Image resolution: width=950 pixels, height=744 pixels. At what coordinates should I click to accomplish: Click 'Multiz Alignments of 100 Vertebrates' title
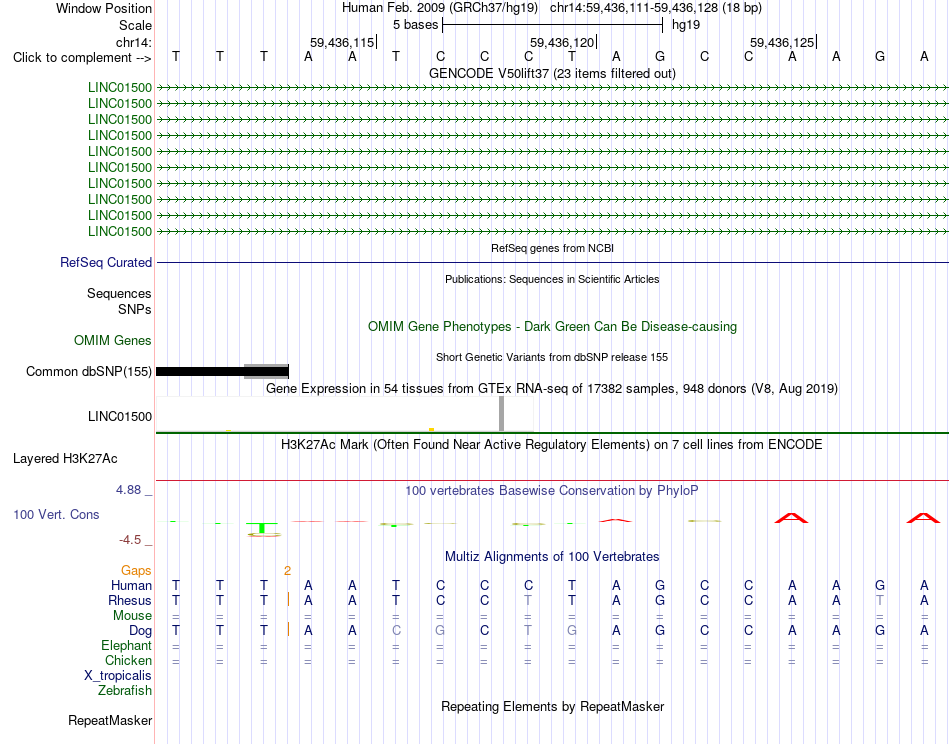(x=552, y=556)
